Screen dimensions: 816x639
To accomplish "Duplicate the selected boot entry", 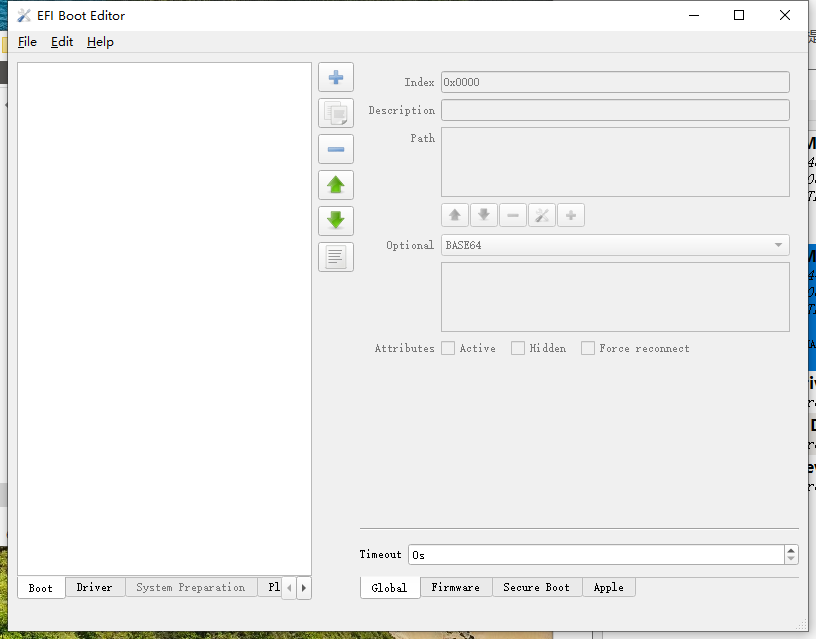I will pyautogui.click(x=336, y=113).
